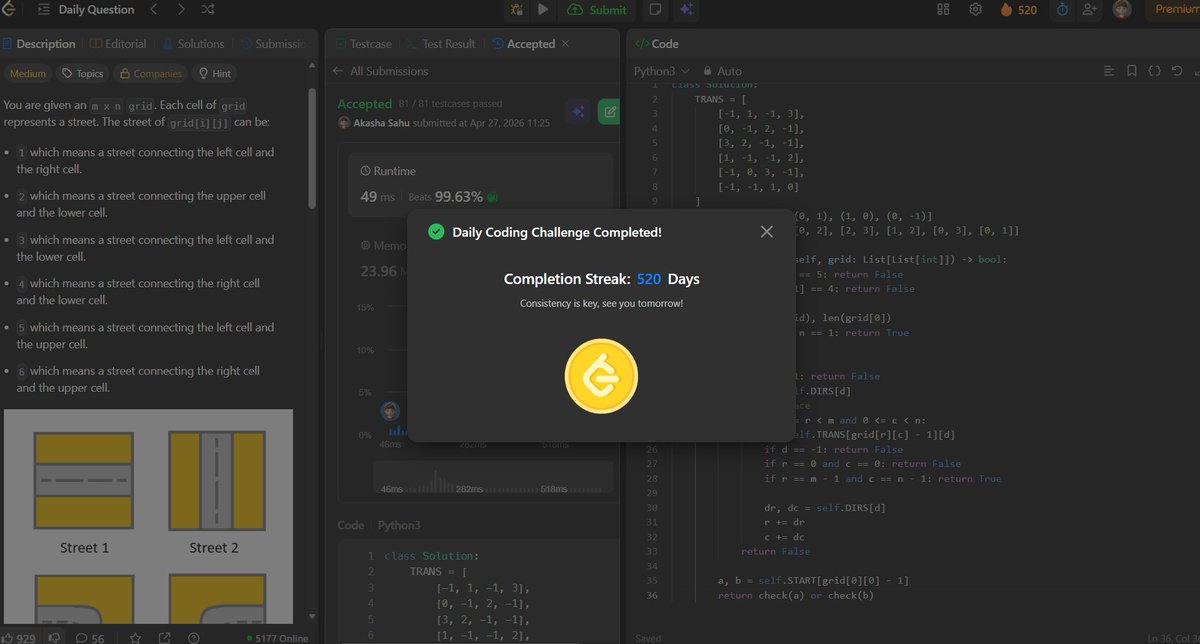Viewport: 1200px width, 644px height.
Task: Click the 520 completion streak number
Action: (649, 279)
